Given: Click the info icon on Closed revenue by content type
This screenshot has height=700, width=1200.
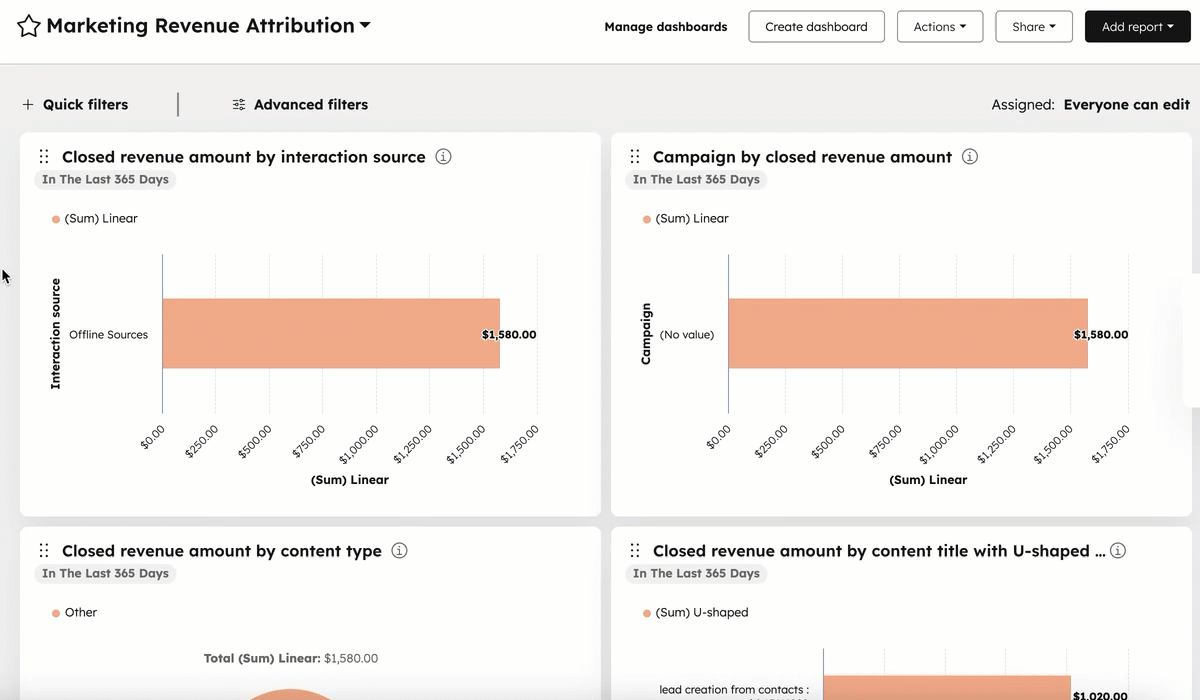Looking at the screenshot, I should point(399,550).
